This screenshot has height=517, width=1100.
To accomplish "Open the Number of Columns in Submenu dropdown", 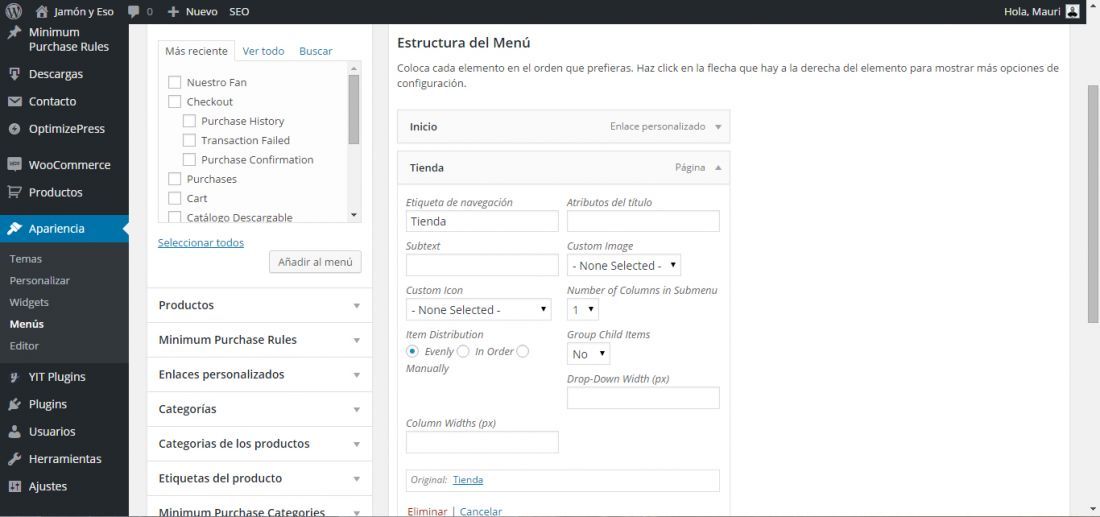I will coord(583,309).
